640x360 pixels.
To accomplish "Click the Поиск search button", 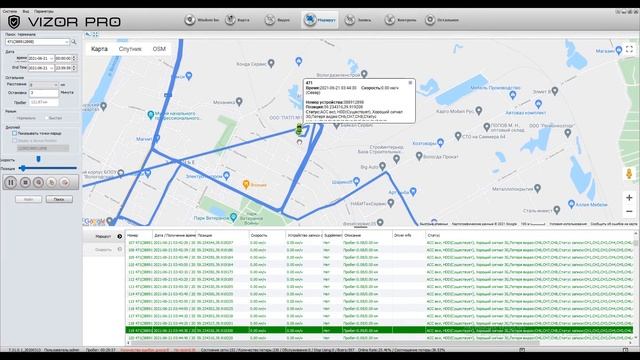I will (x=59, y=199).
